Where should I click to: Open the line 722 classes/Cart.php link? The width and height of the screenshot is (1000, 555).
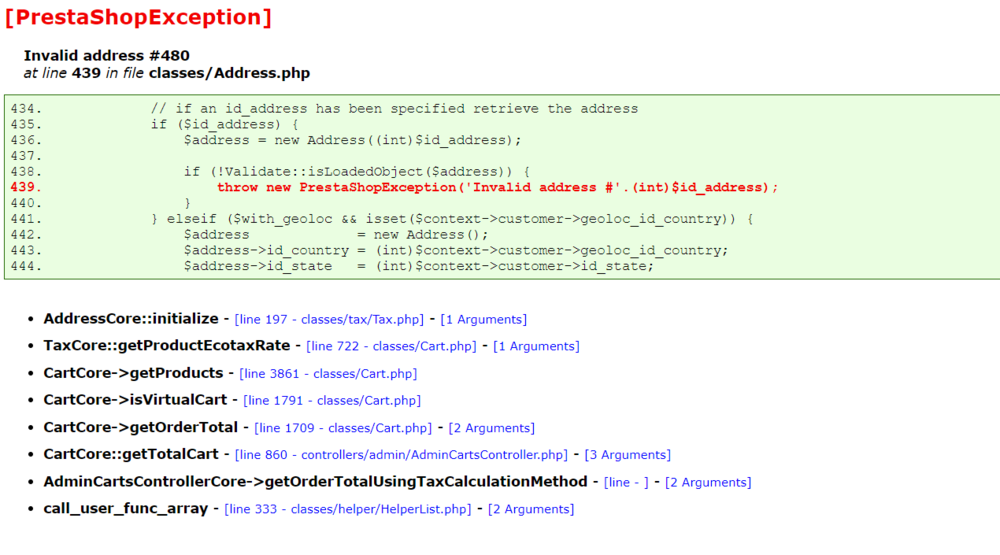[392, 346]
